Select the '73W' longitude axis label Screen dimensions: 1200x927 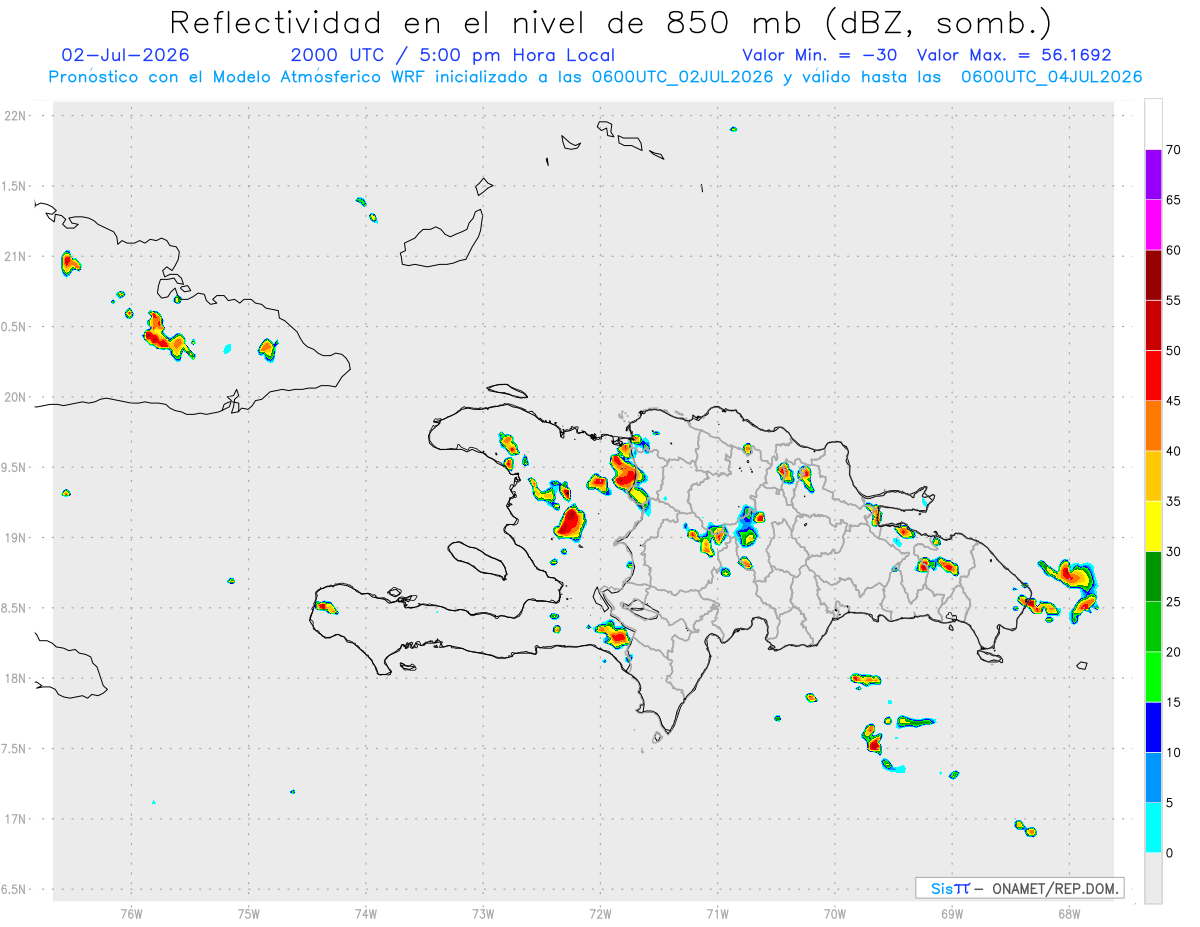pyautogui.click(x=483, y=913)
